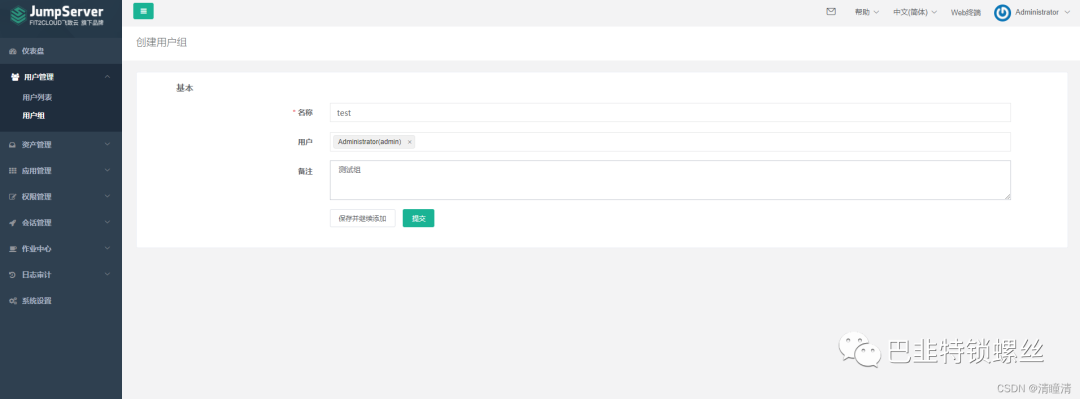Click the Administrator avatar power icon
The height and width of the screenshot is (399, 1080).
(1002, 12)
